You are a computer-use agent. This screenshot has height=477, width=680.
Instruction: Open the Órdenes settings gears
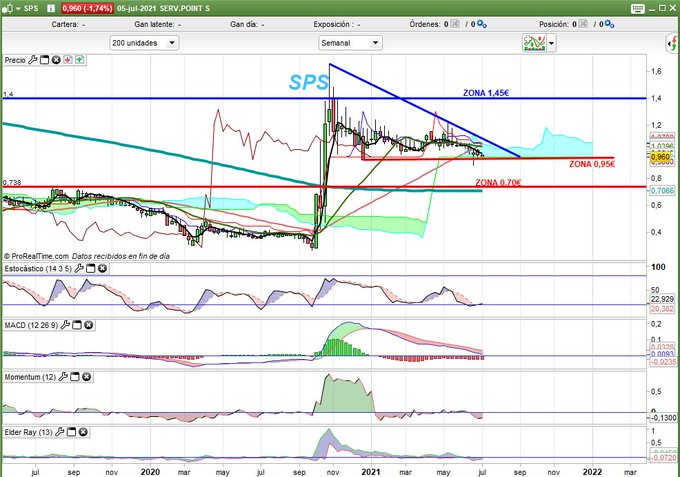tap(482, 24)
